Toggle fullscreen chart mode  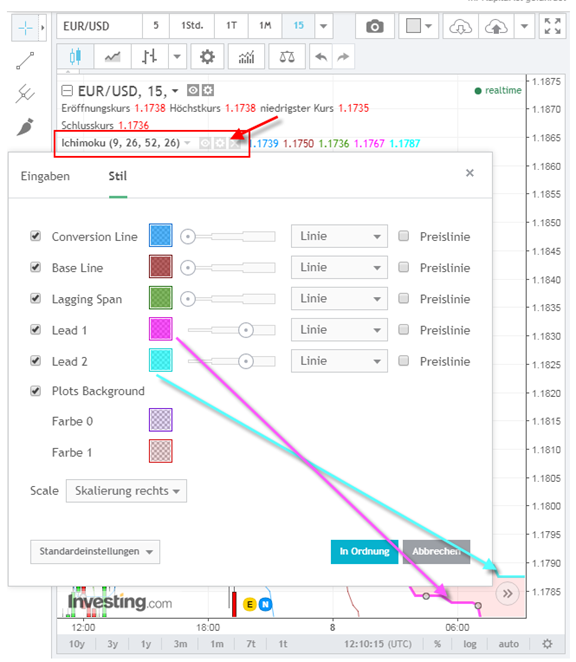(x=552, y=26)
